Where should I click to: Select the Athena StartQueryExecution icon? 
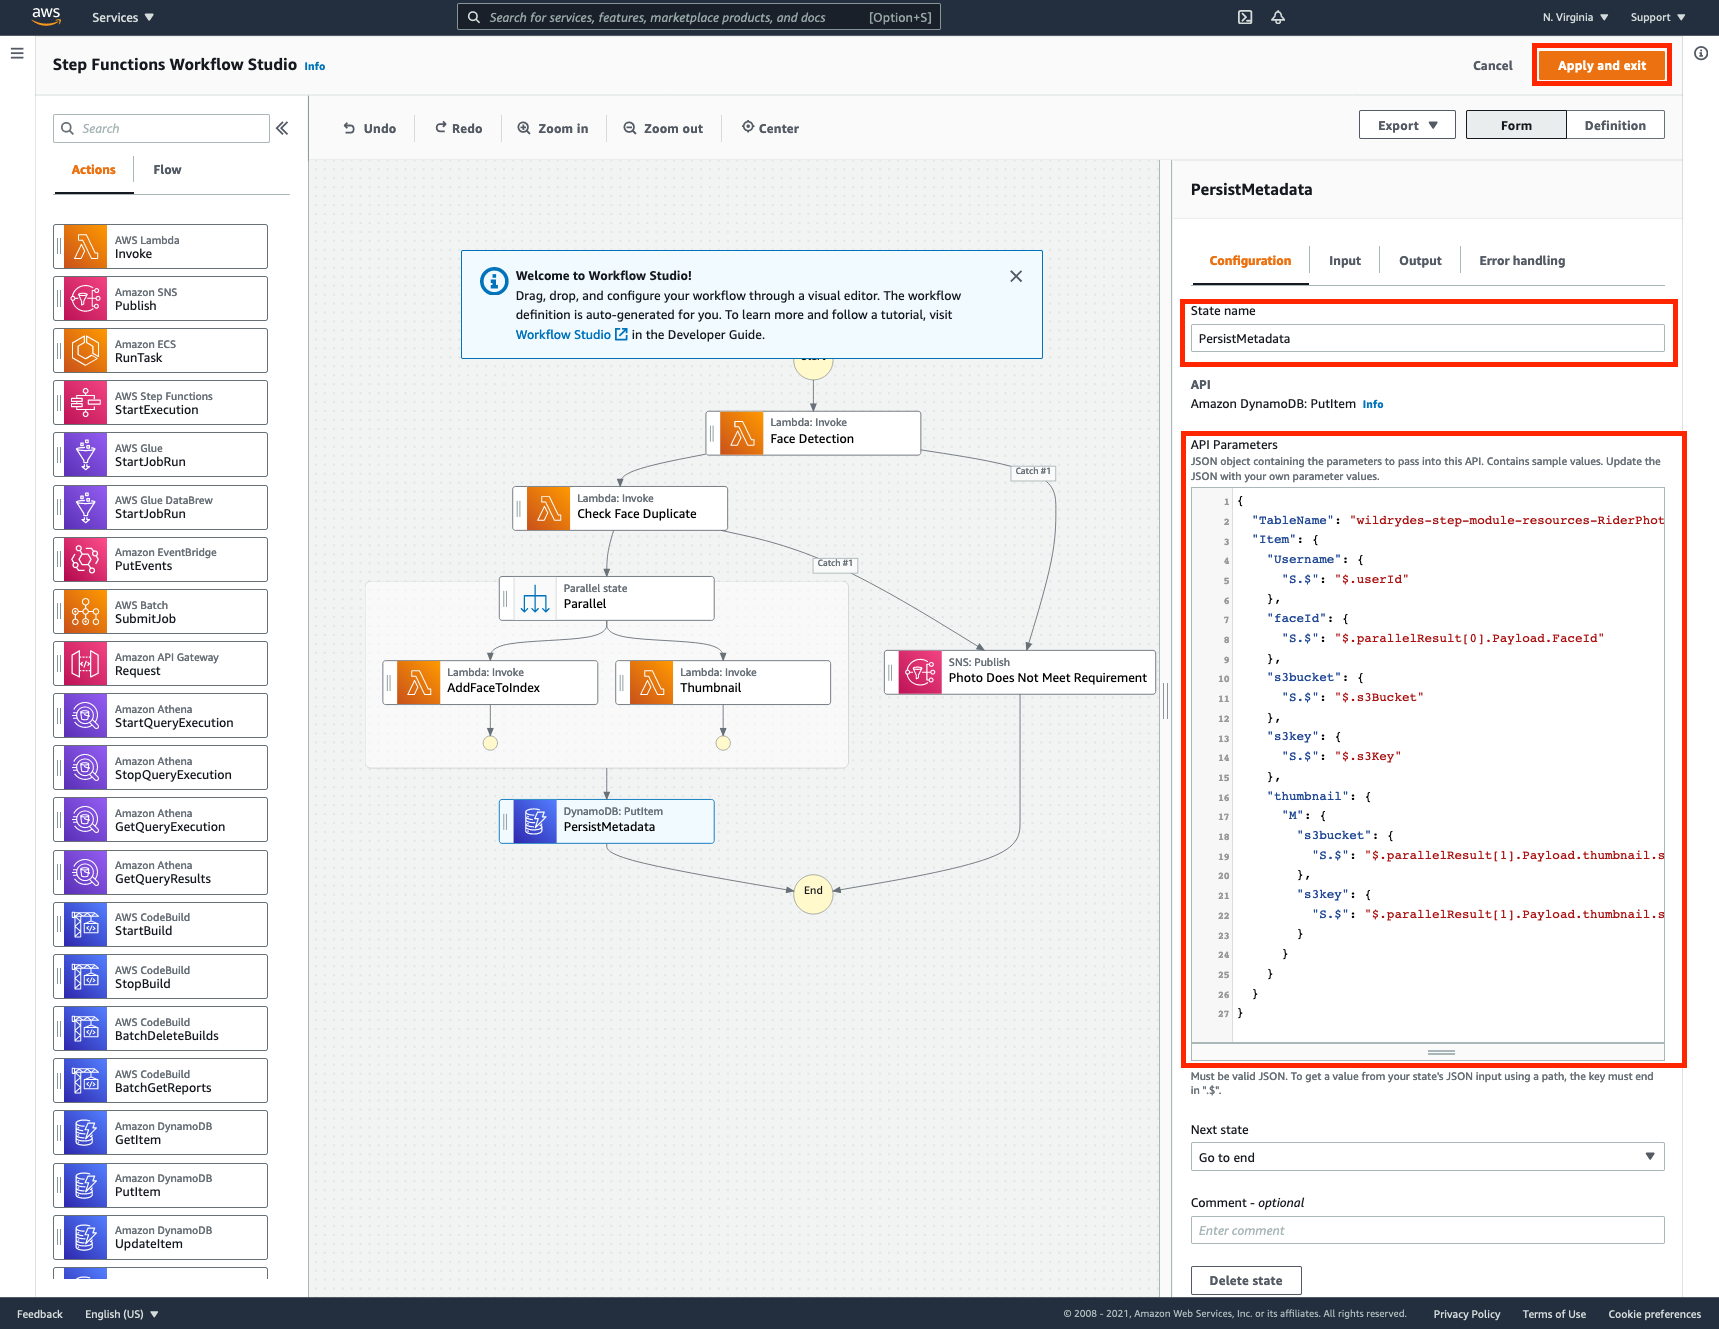point(86,715)
